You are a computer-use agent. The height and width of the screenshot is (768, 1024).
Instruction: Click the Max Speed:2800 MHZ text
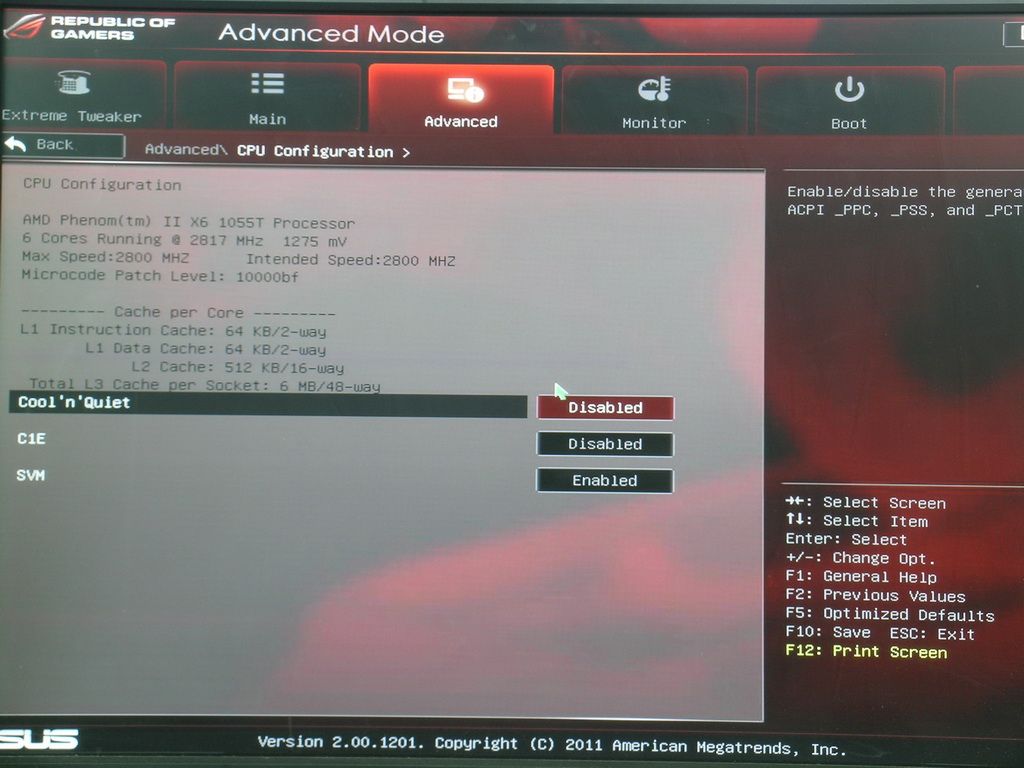pyautogui.click(x=105, y=257)
